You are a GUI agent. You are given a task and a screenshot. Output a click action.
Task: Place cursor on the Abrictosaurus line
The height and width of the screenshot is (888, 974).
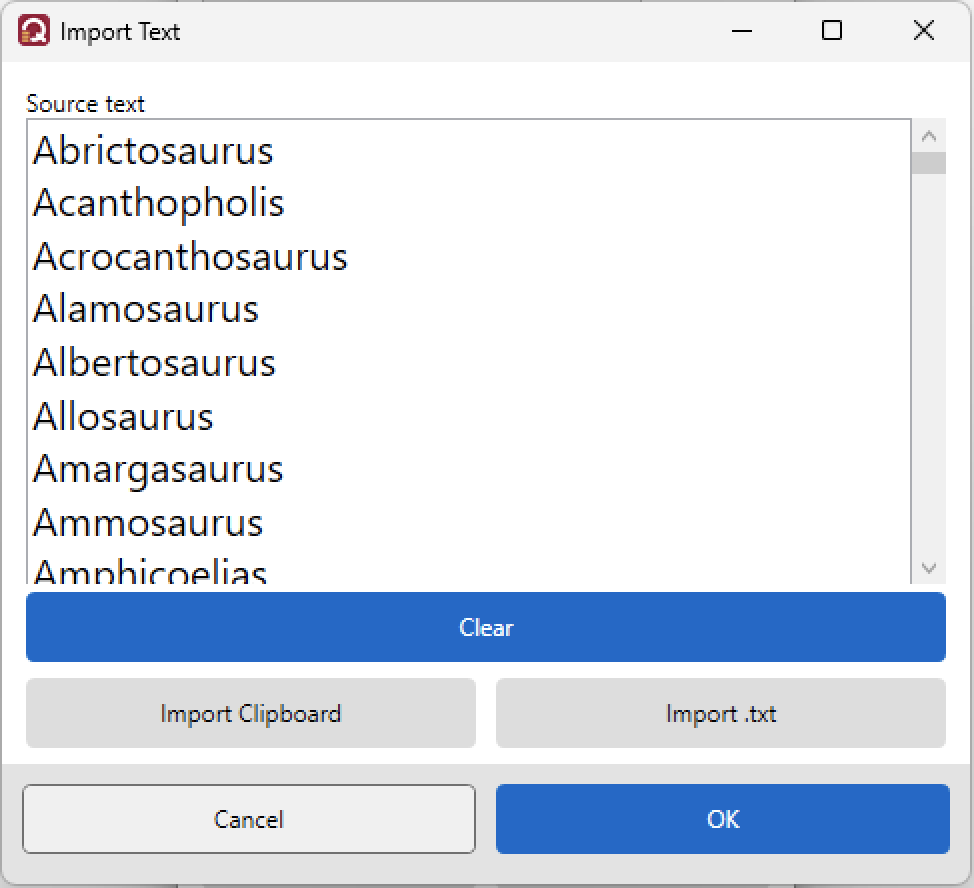(x=153, y=151)
